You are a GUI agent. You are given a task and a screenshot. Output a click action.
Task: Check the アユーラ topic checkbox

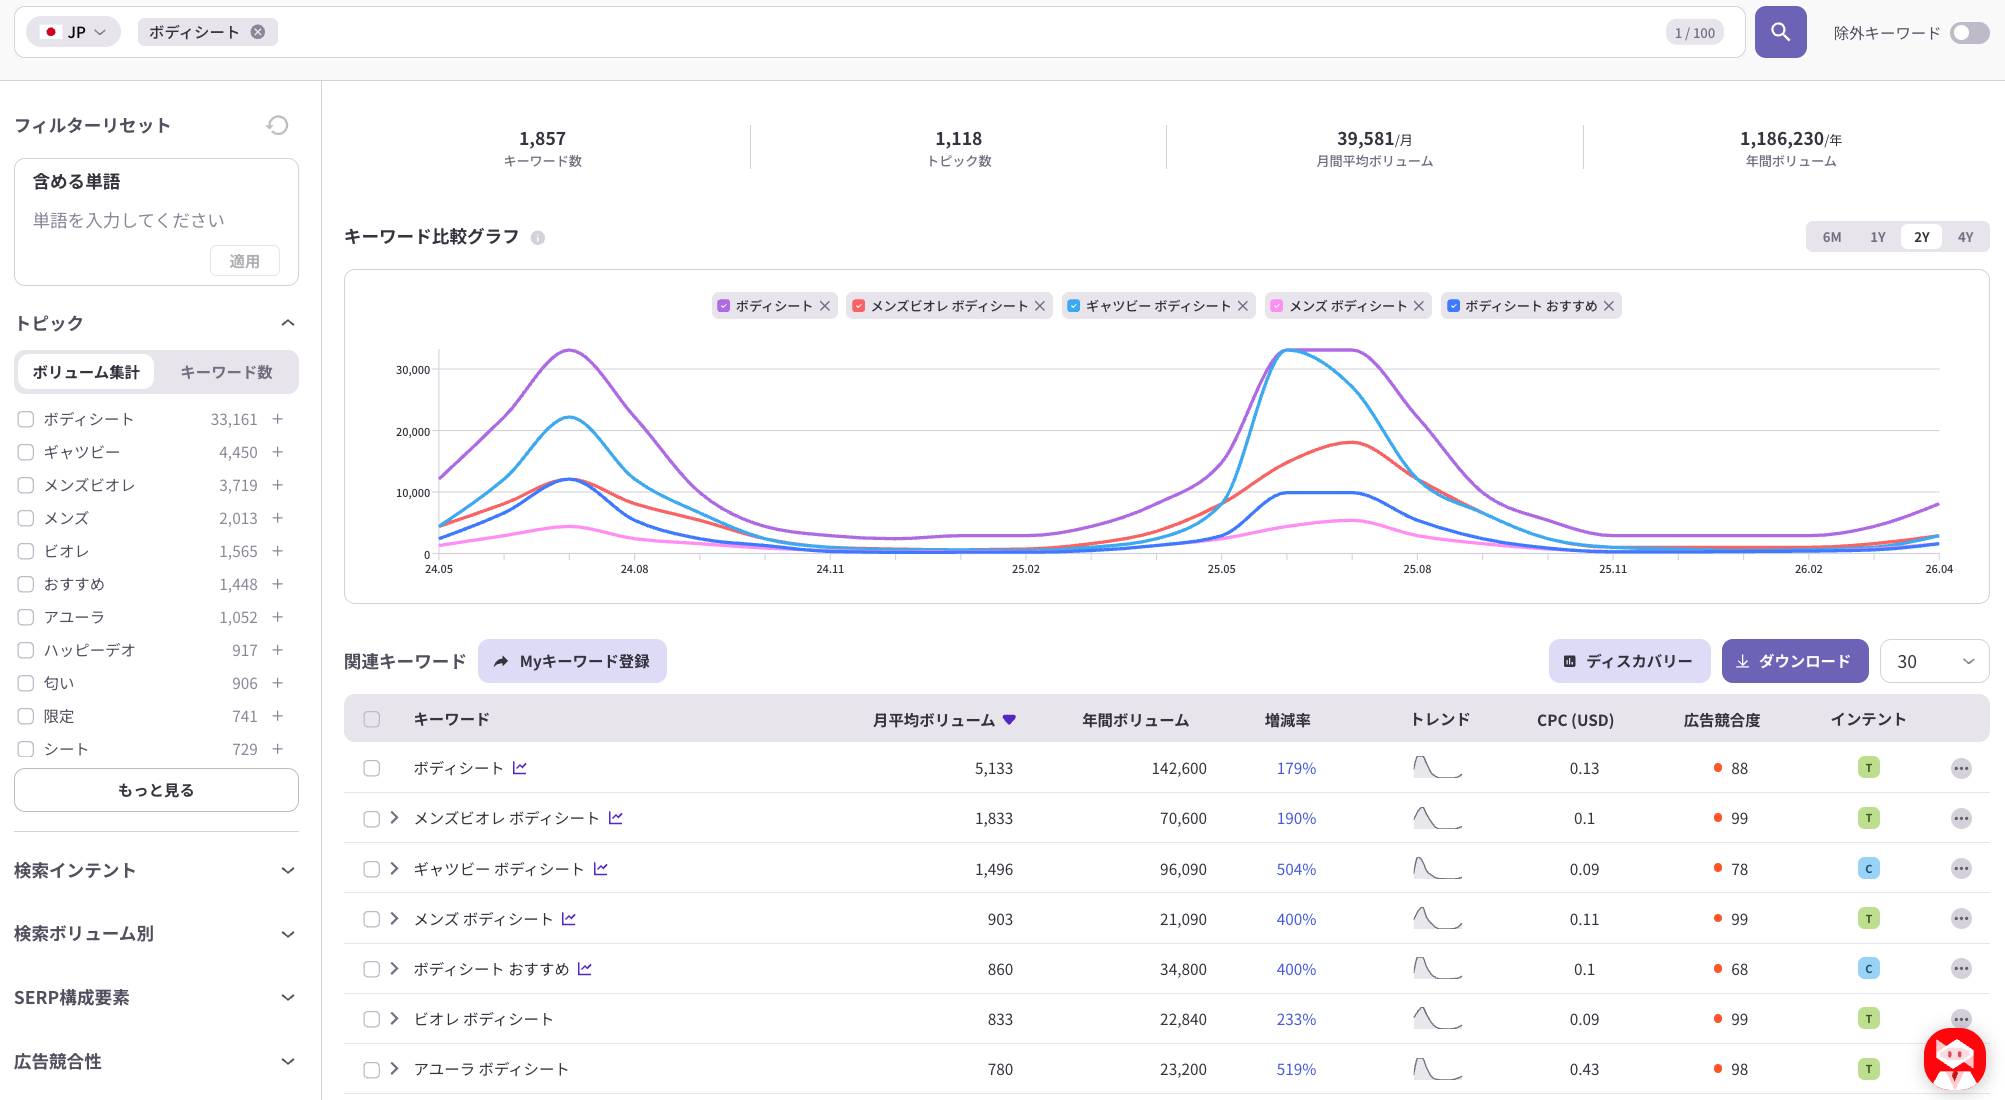click(x=26, y=617)
